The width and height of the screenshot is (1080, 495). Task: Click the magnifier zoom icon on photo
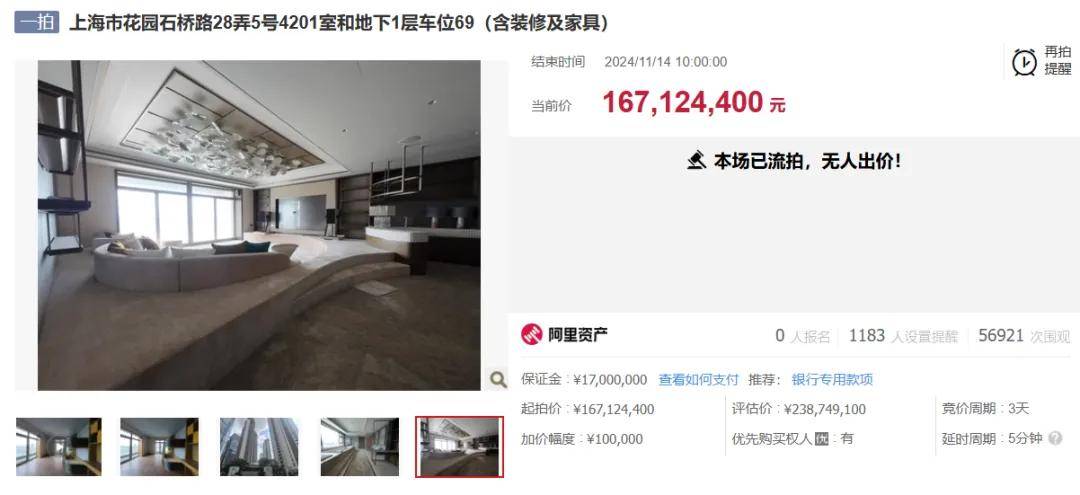point(498,379)
